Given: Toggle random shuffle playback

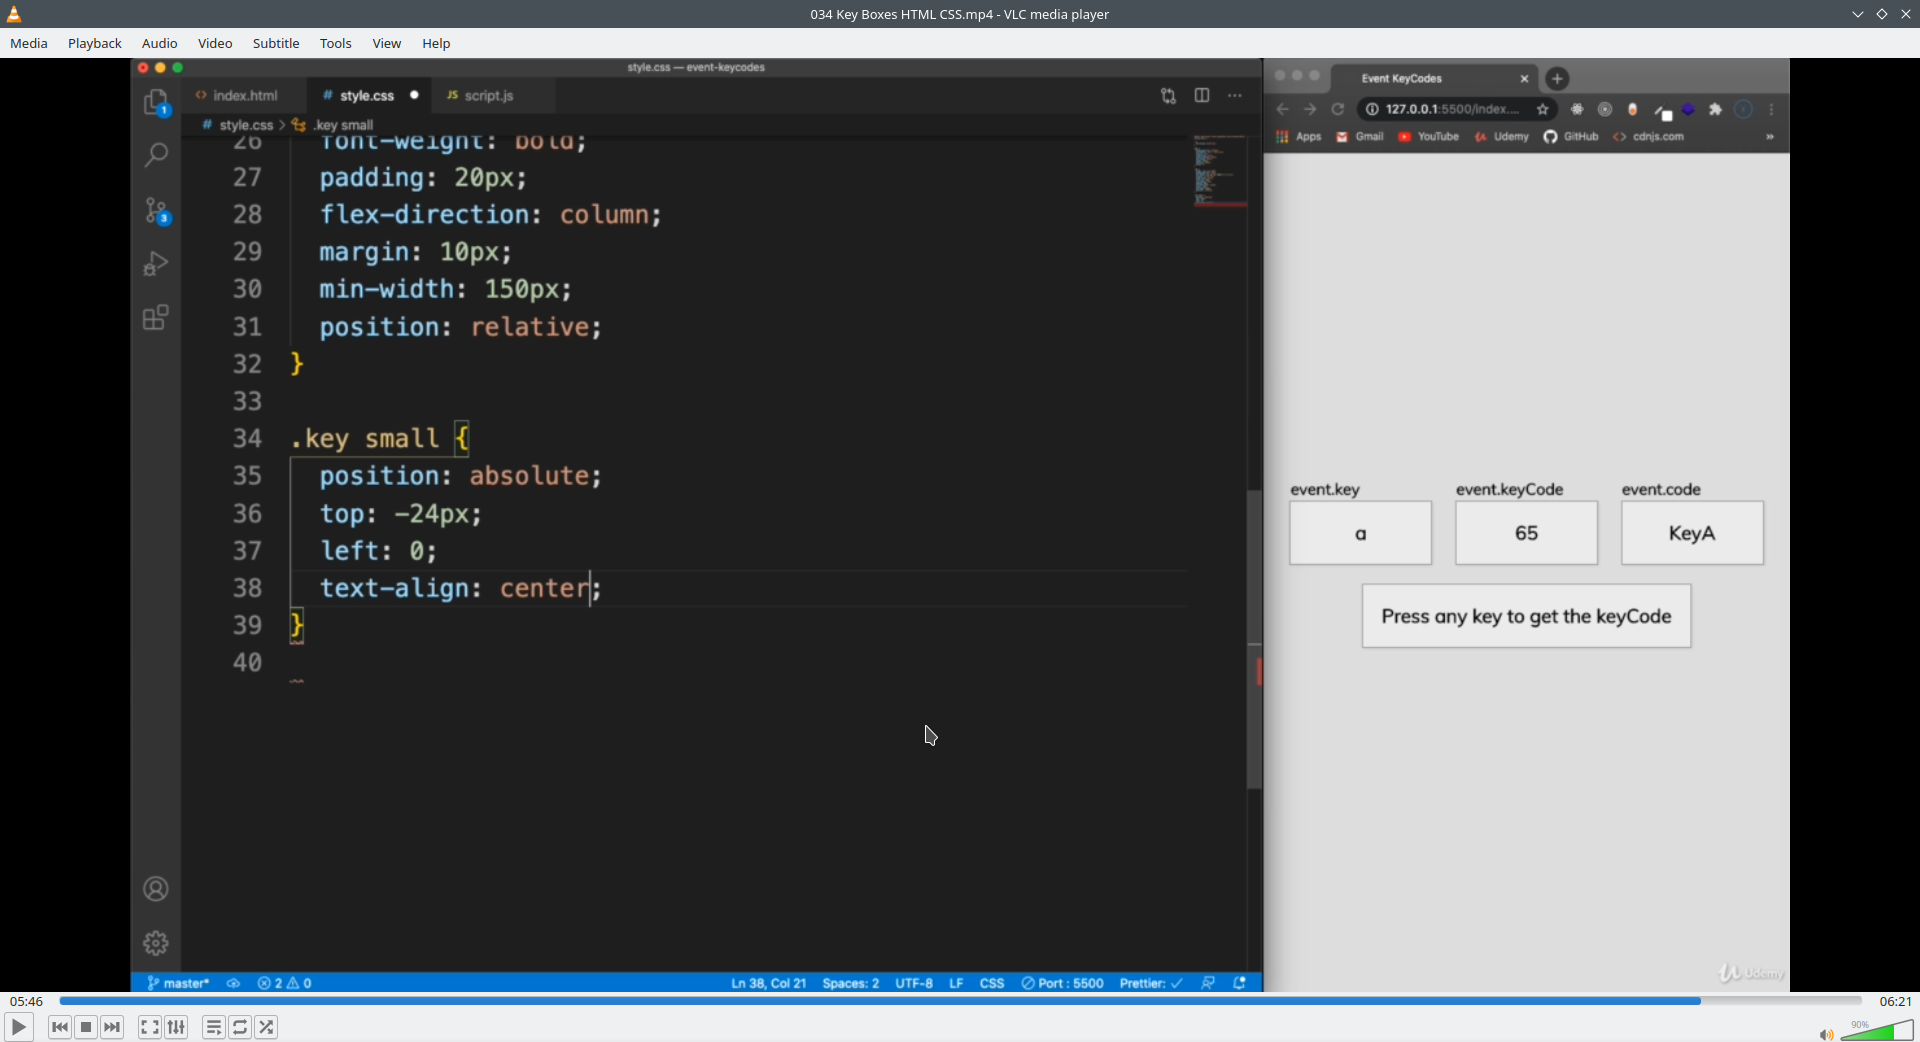Looking at the screenshot, I should pyautogui.click(x=266, y=1027).
